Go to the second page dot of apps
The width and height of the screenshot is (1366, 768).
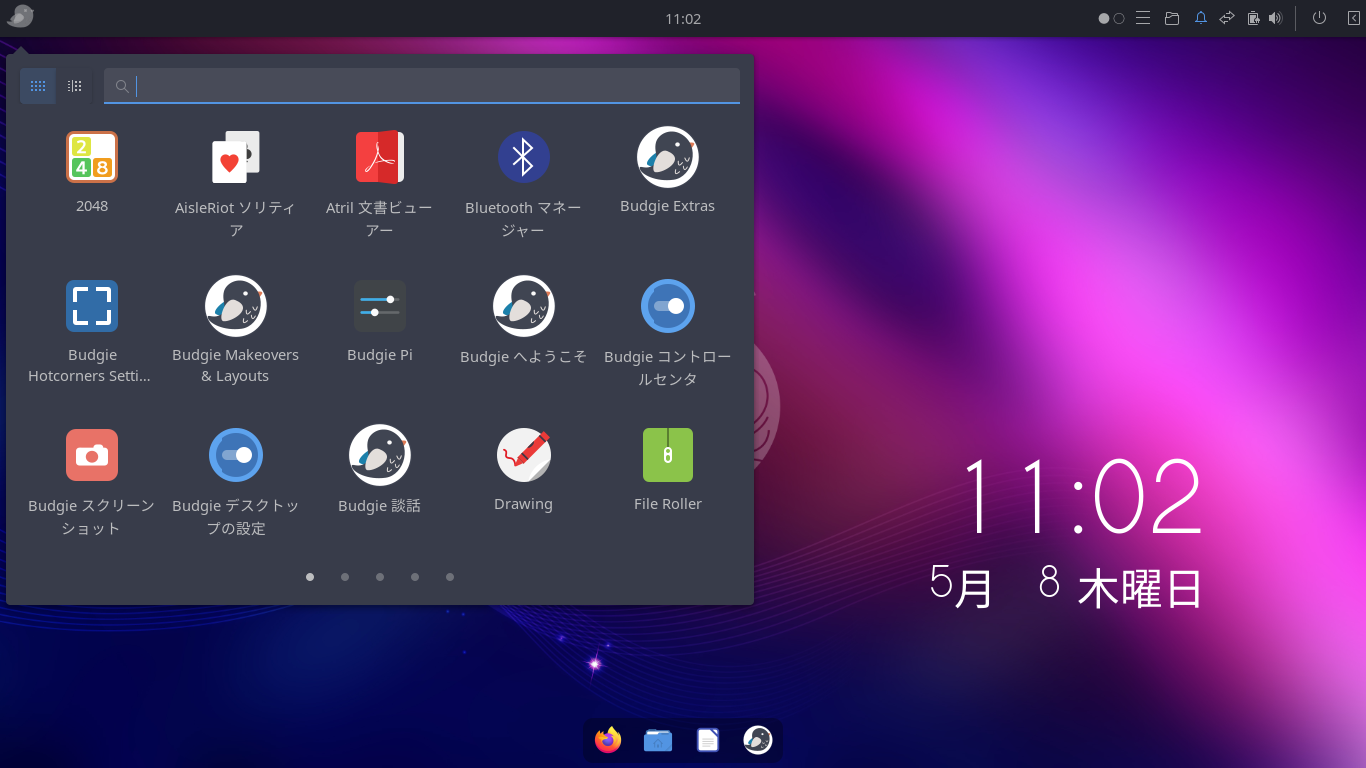345,577
